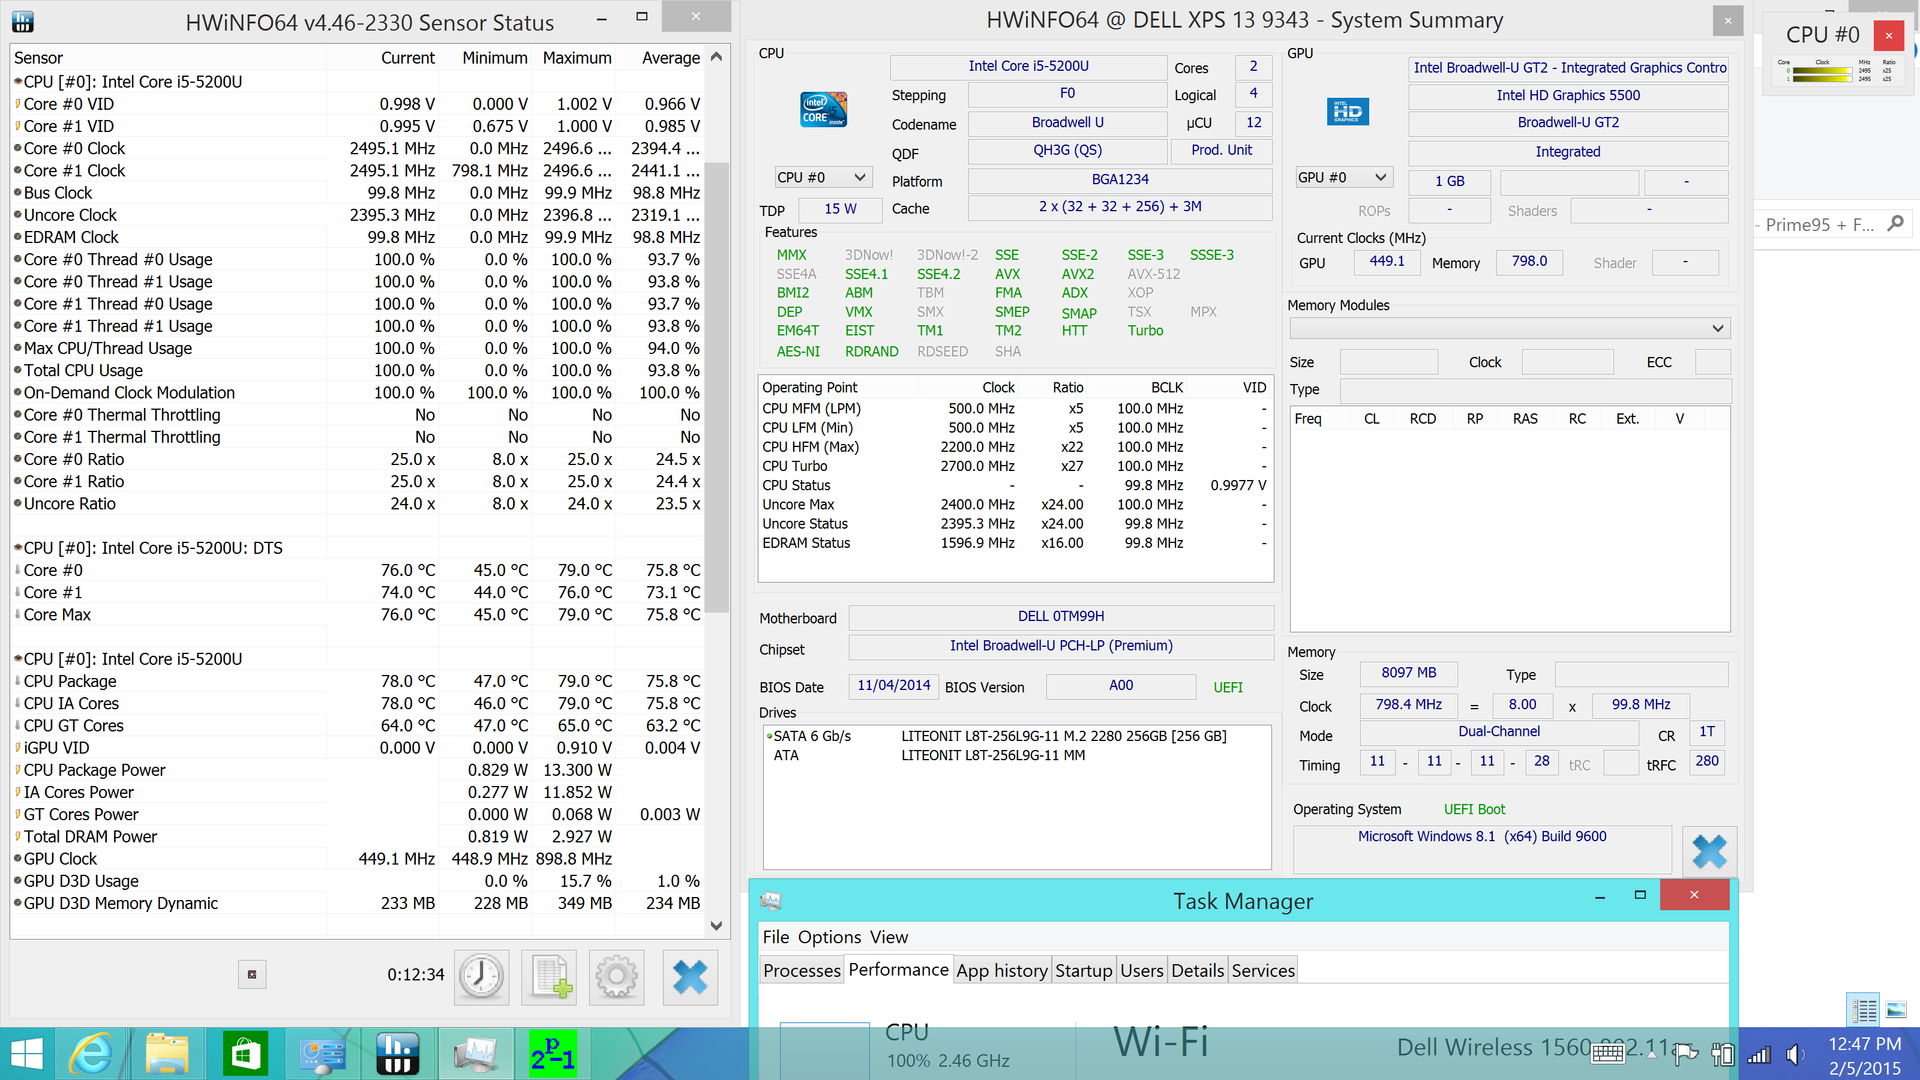Image resolution: width=1920 pixels, height=1080 pixels.
Task: Click the small shrink button left of timer
Action: click(x=252, y=974)
